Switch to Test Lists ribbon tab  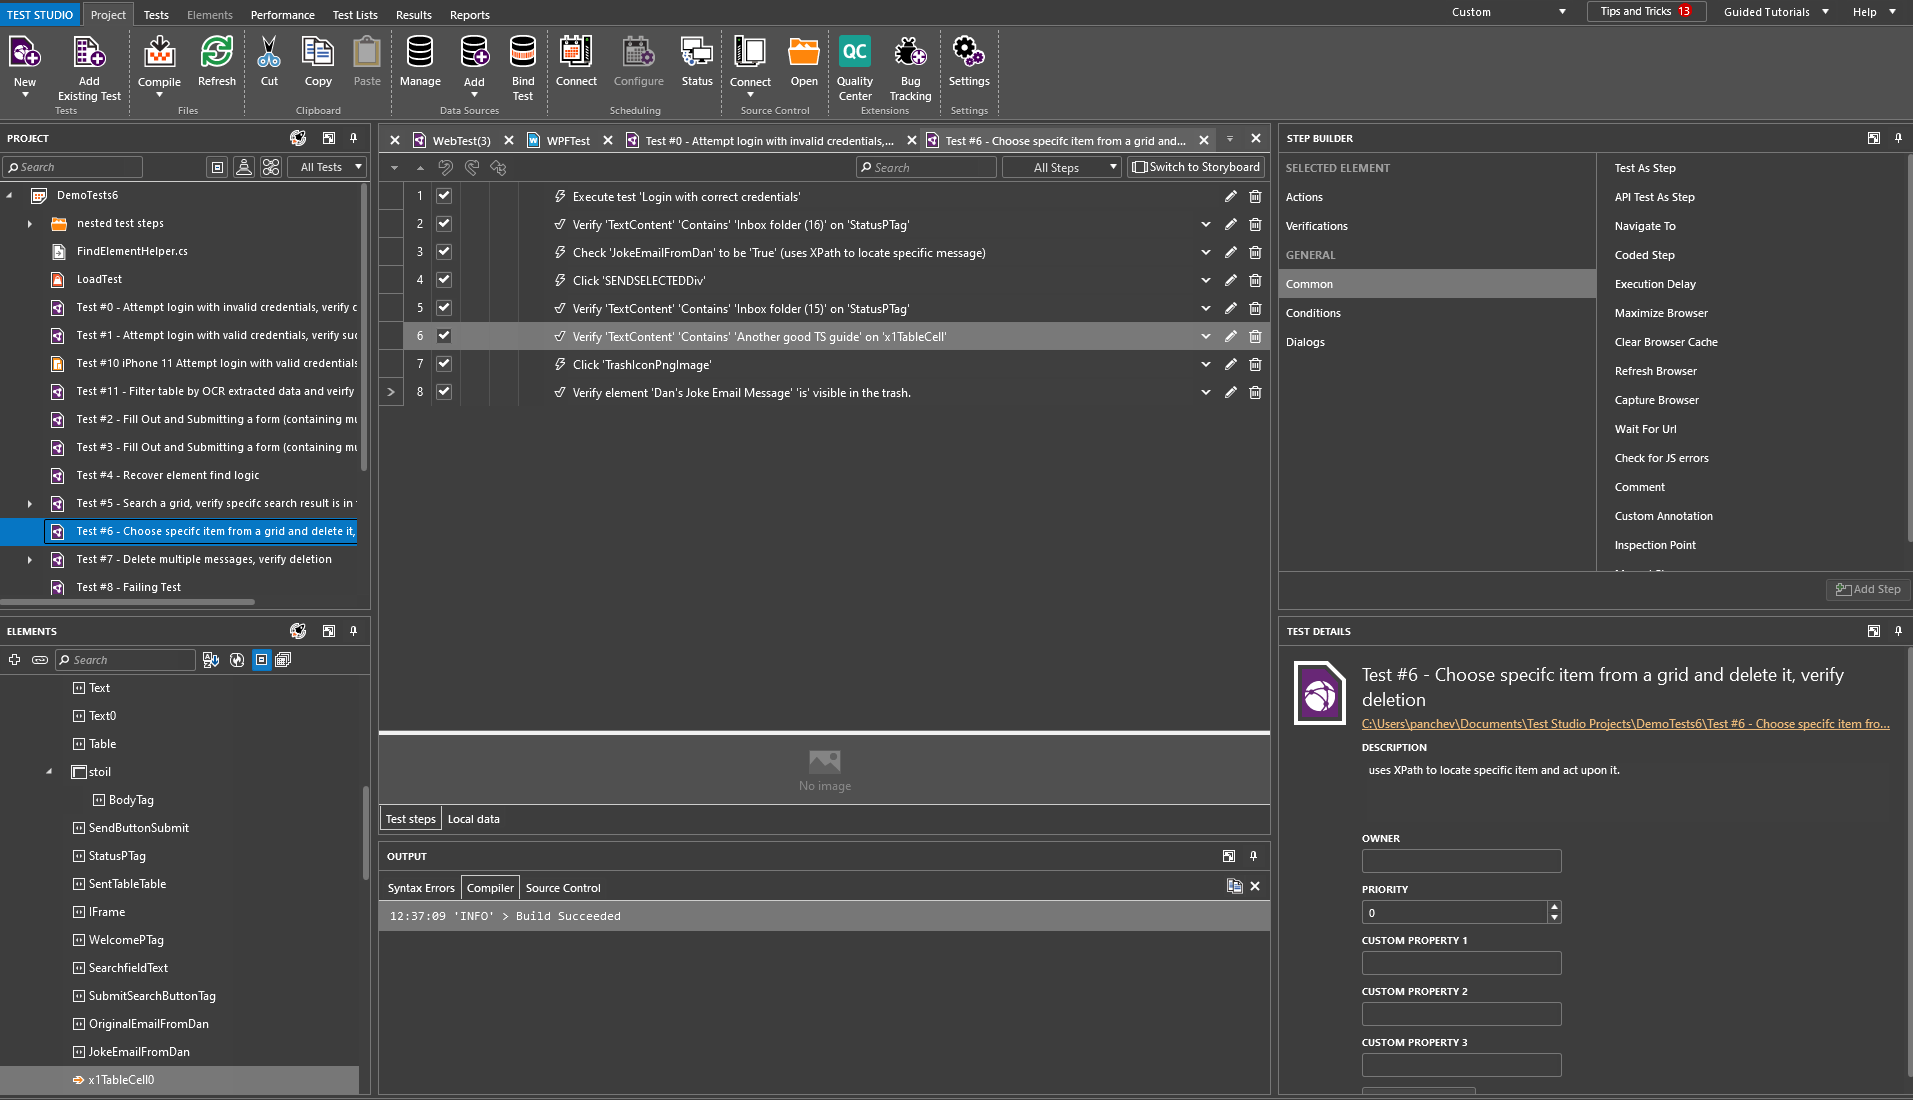tap(355, 14)
